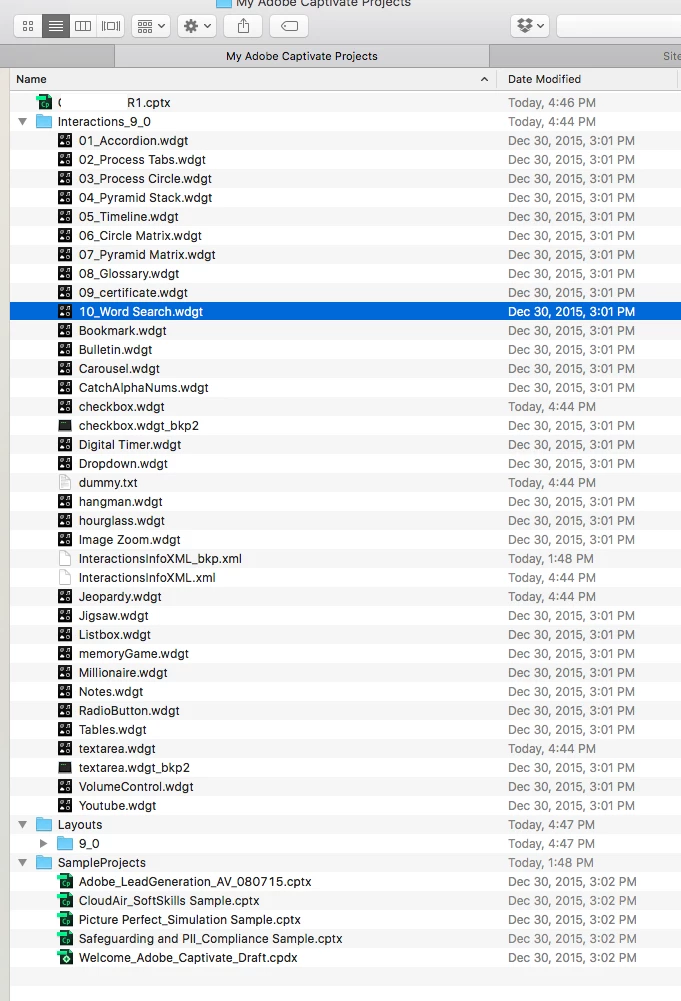The height and width of the screenshot is (1001, 681).
Task: Select Carousel.wdgt file name
Action: tap(119, 368)
